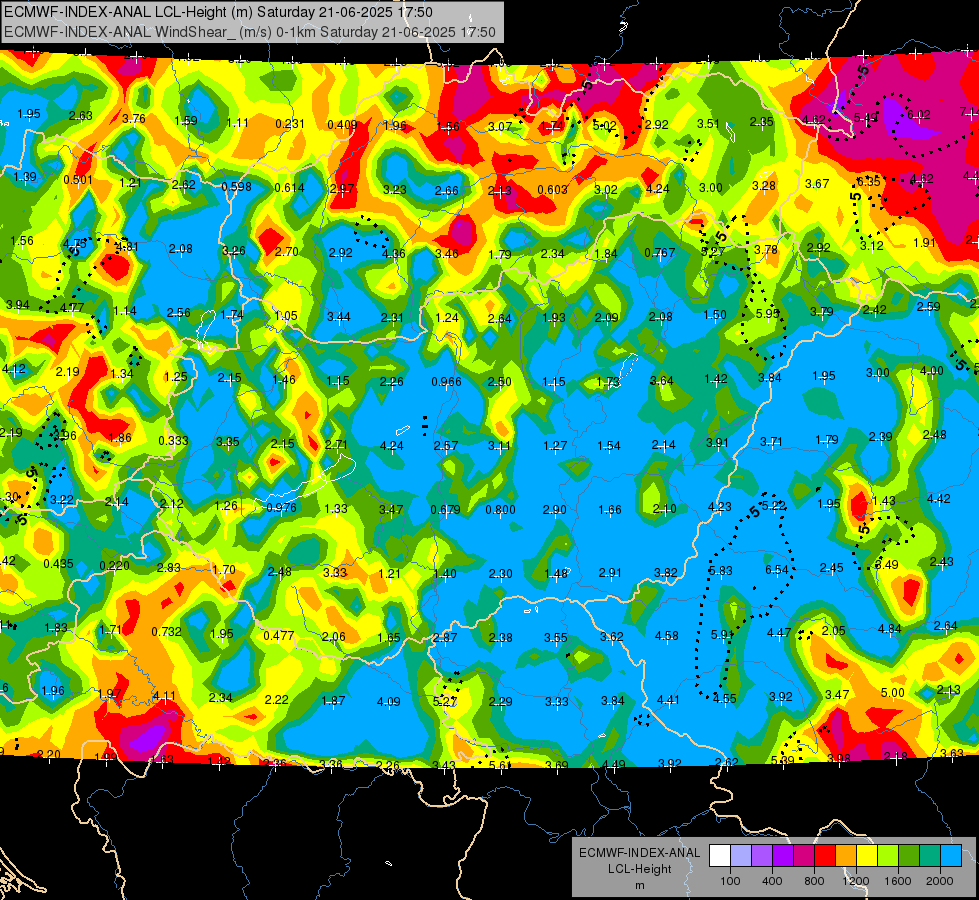Click the 4.58 wind shear value
This screenshot has width=979, height=900.
click(x=667, y=636)
